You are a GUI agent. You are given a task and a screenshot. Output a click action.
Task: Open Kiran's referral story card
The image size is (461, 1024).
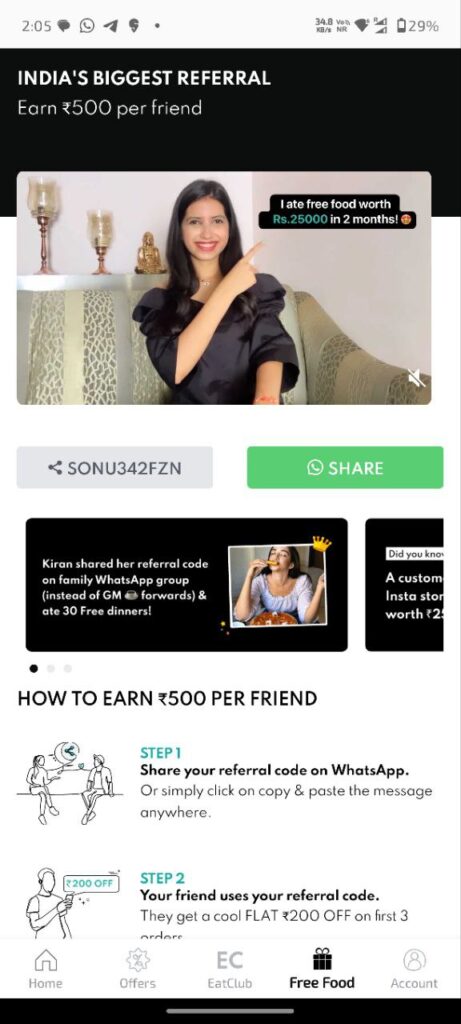point(187,584)
